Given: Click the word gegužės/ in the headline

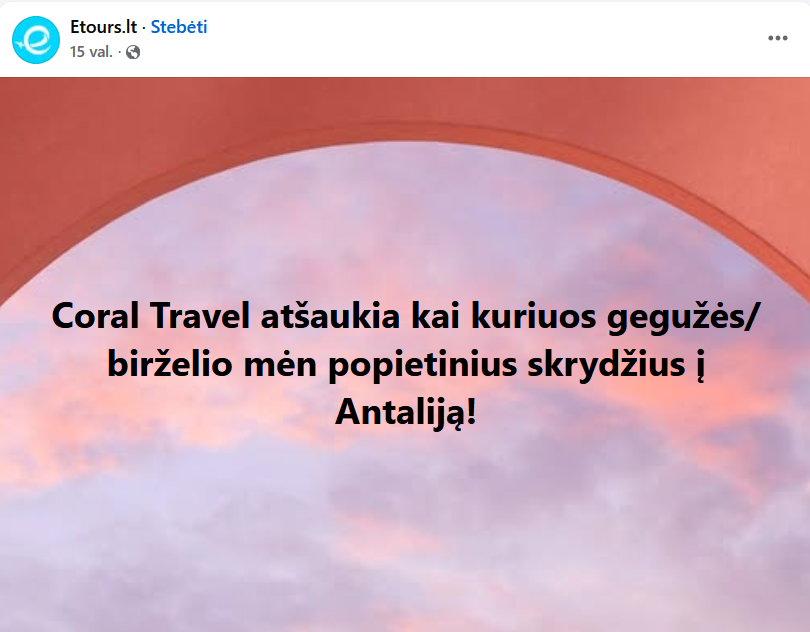Looking at the screenshot, I should coord(682,318).
